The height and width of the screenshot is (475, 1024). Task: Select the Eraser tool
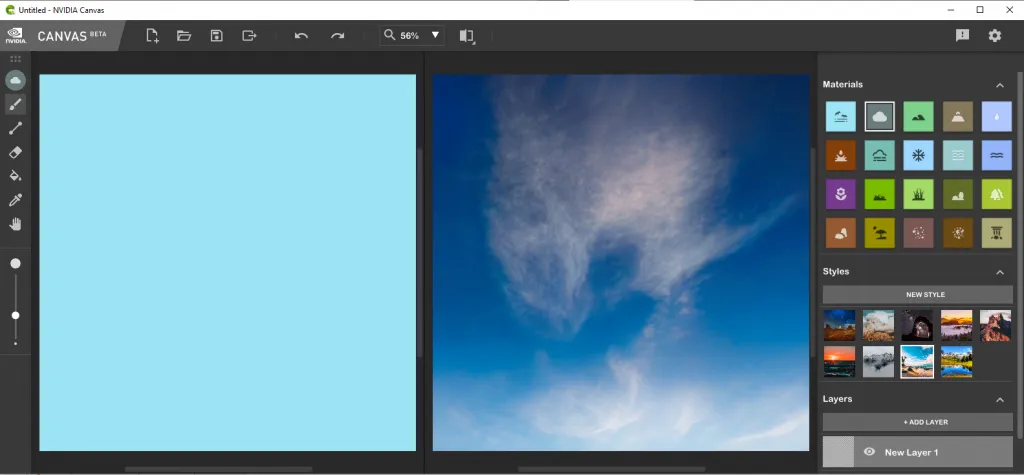(x=16, y=152)
